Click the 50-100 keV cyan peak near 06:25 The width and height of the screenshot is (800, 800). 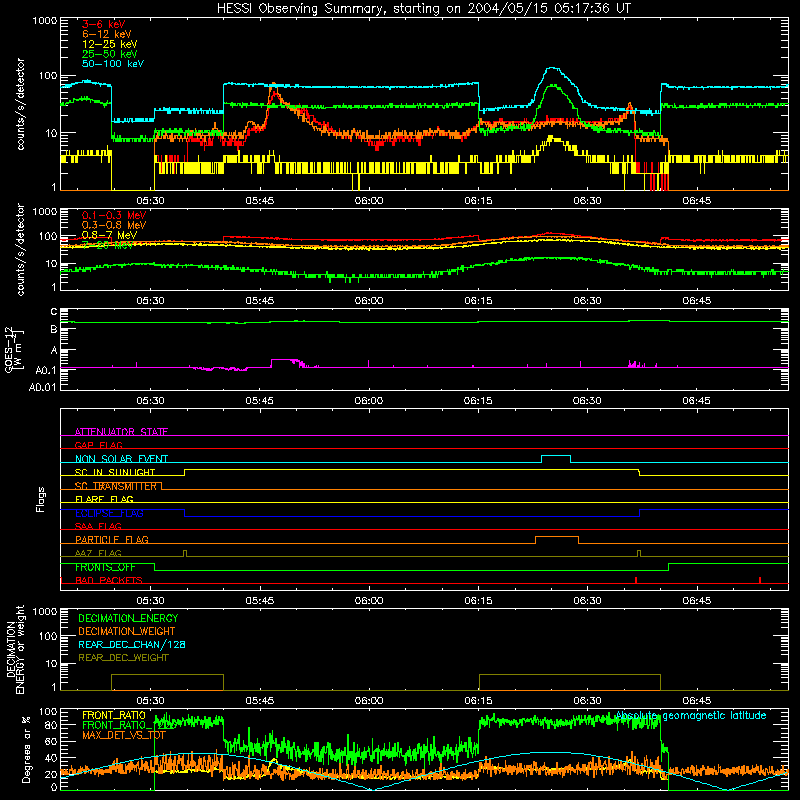pos(553,68)
